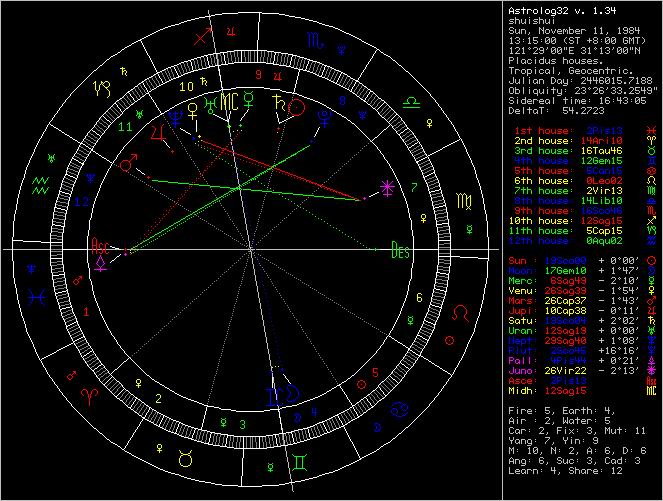Click the magenta Pallas diamond glyph below Asc
The height and width of the screenshot is (501, 663).
tap(101, 263)
